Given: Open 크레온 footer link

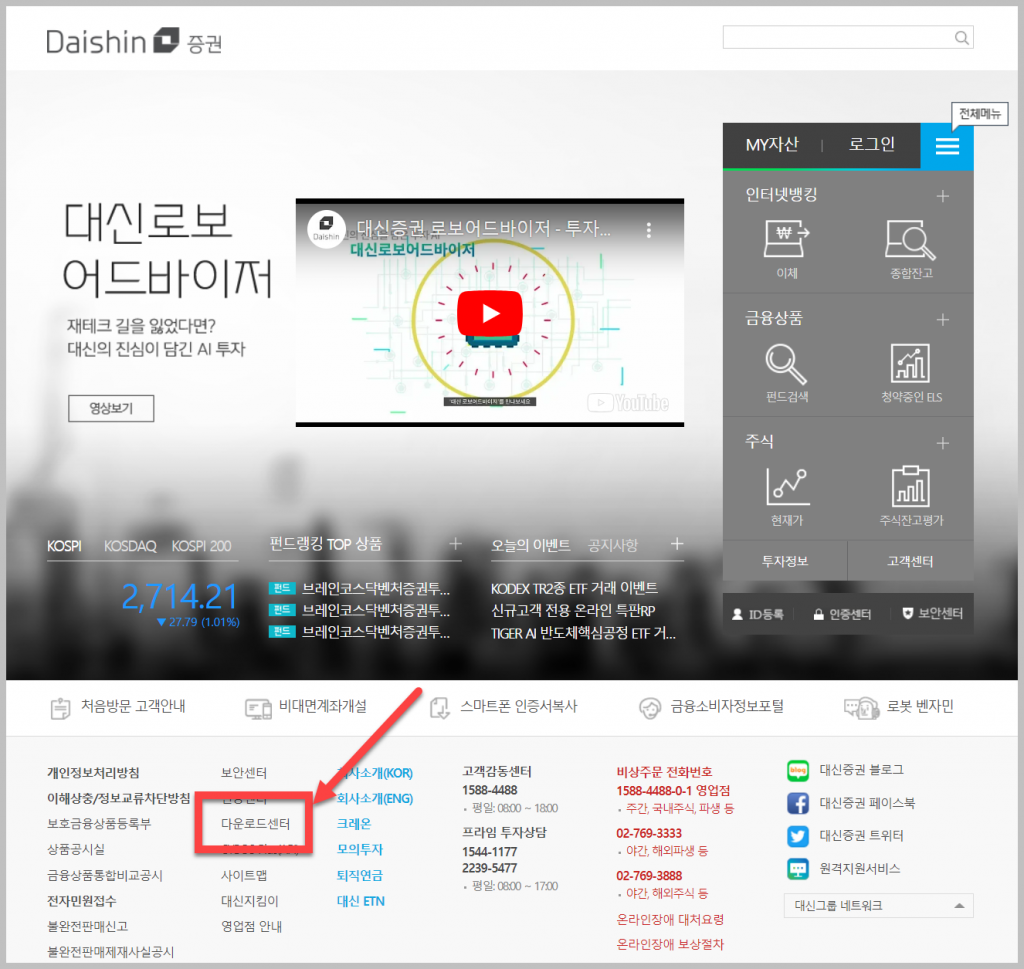Looking at the screenshot, I should (x=354, y=824).
